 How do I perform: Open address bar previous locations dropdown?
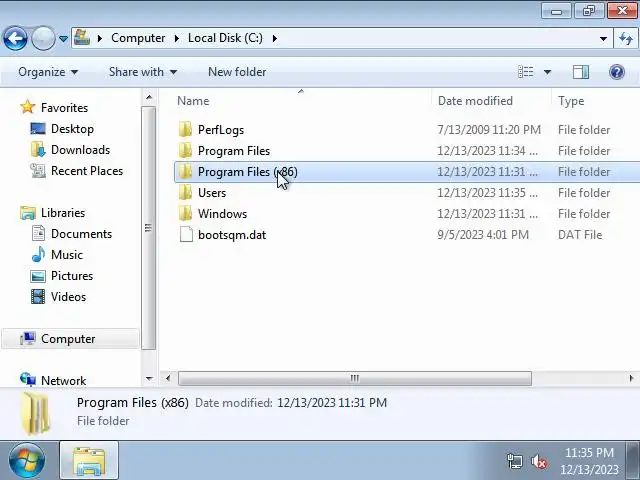pyautogui.click(x=603, y=39)
